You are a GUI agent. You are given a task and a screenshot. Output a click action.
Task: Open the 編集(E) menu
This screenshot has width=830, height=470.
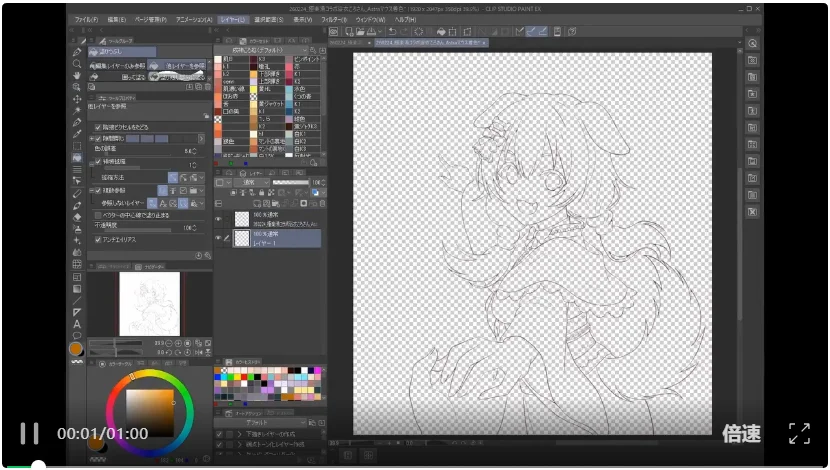(x=116, y=20)
